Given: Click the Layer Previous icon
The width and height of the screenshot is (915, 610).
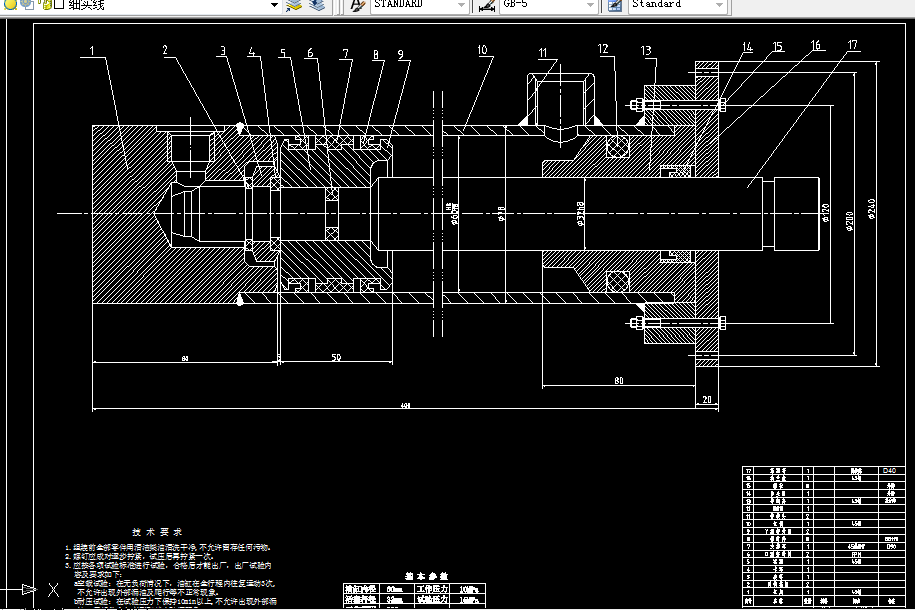Looking at the screenshot, I should click(x=317, y=5).
